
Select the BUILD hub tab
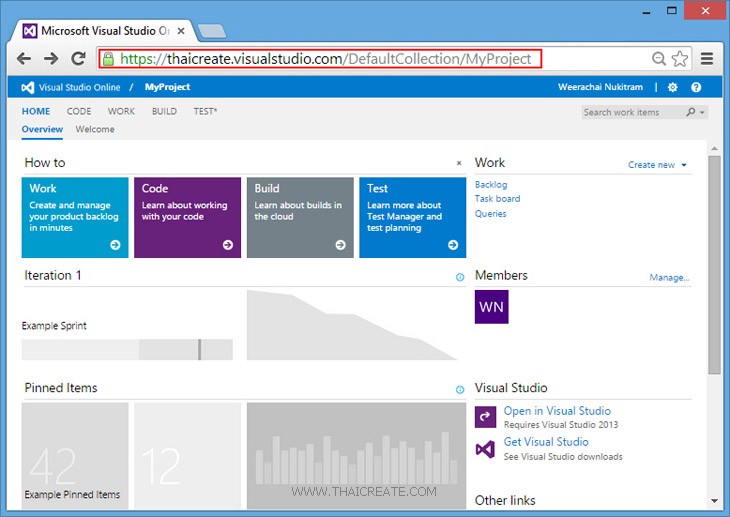tap(164, 111)
